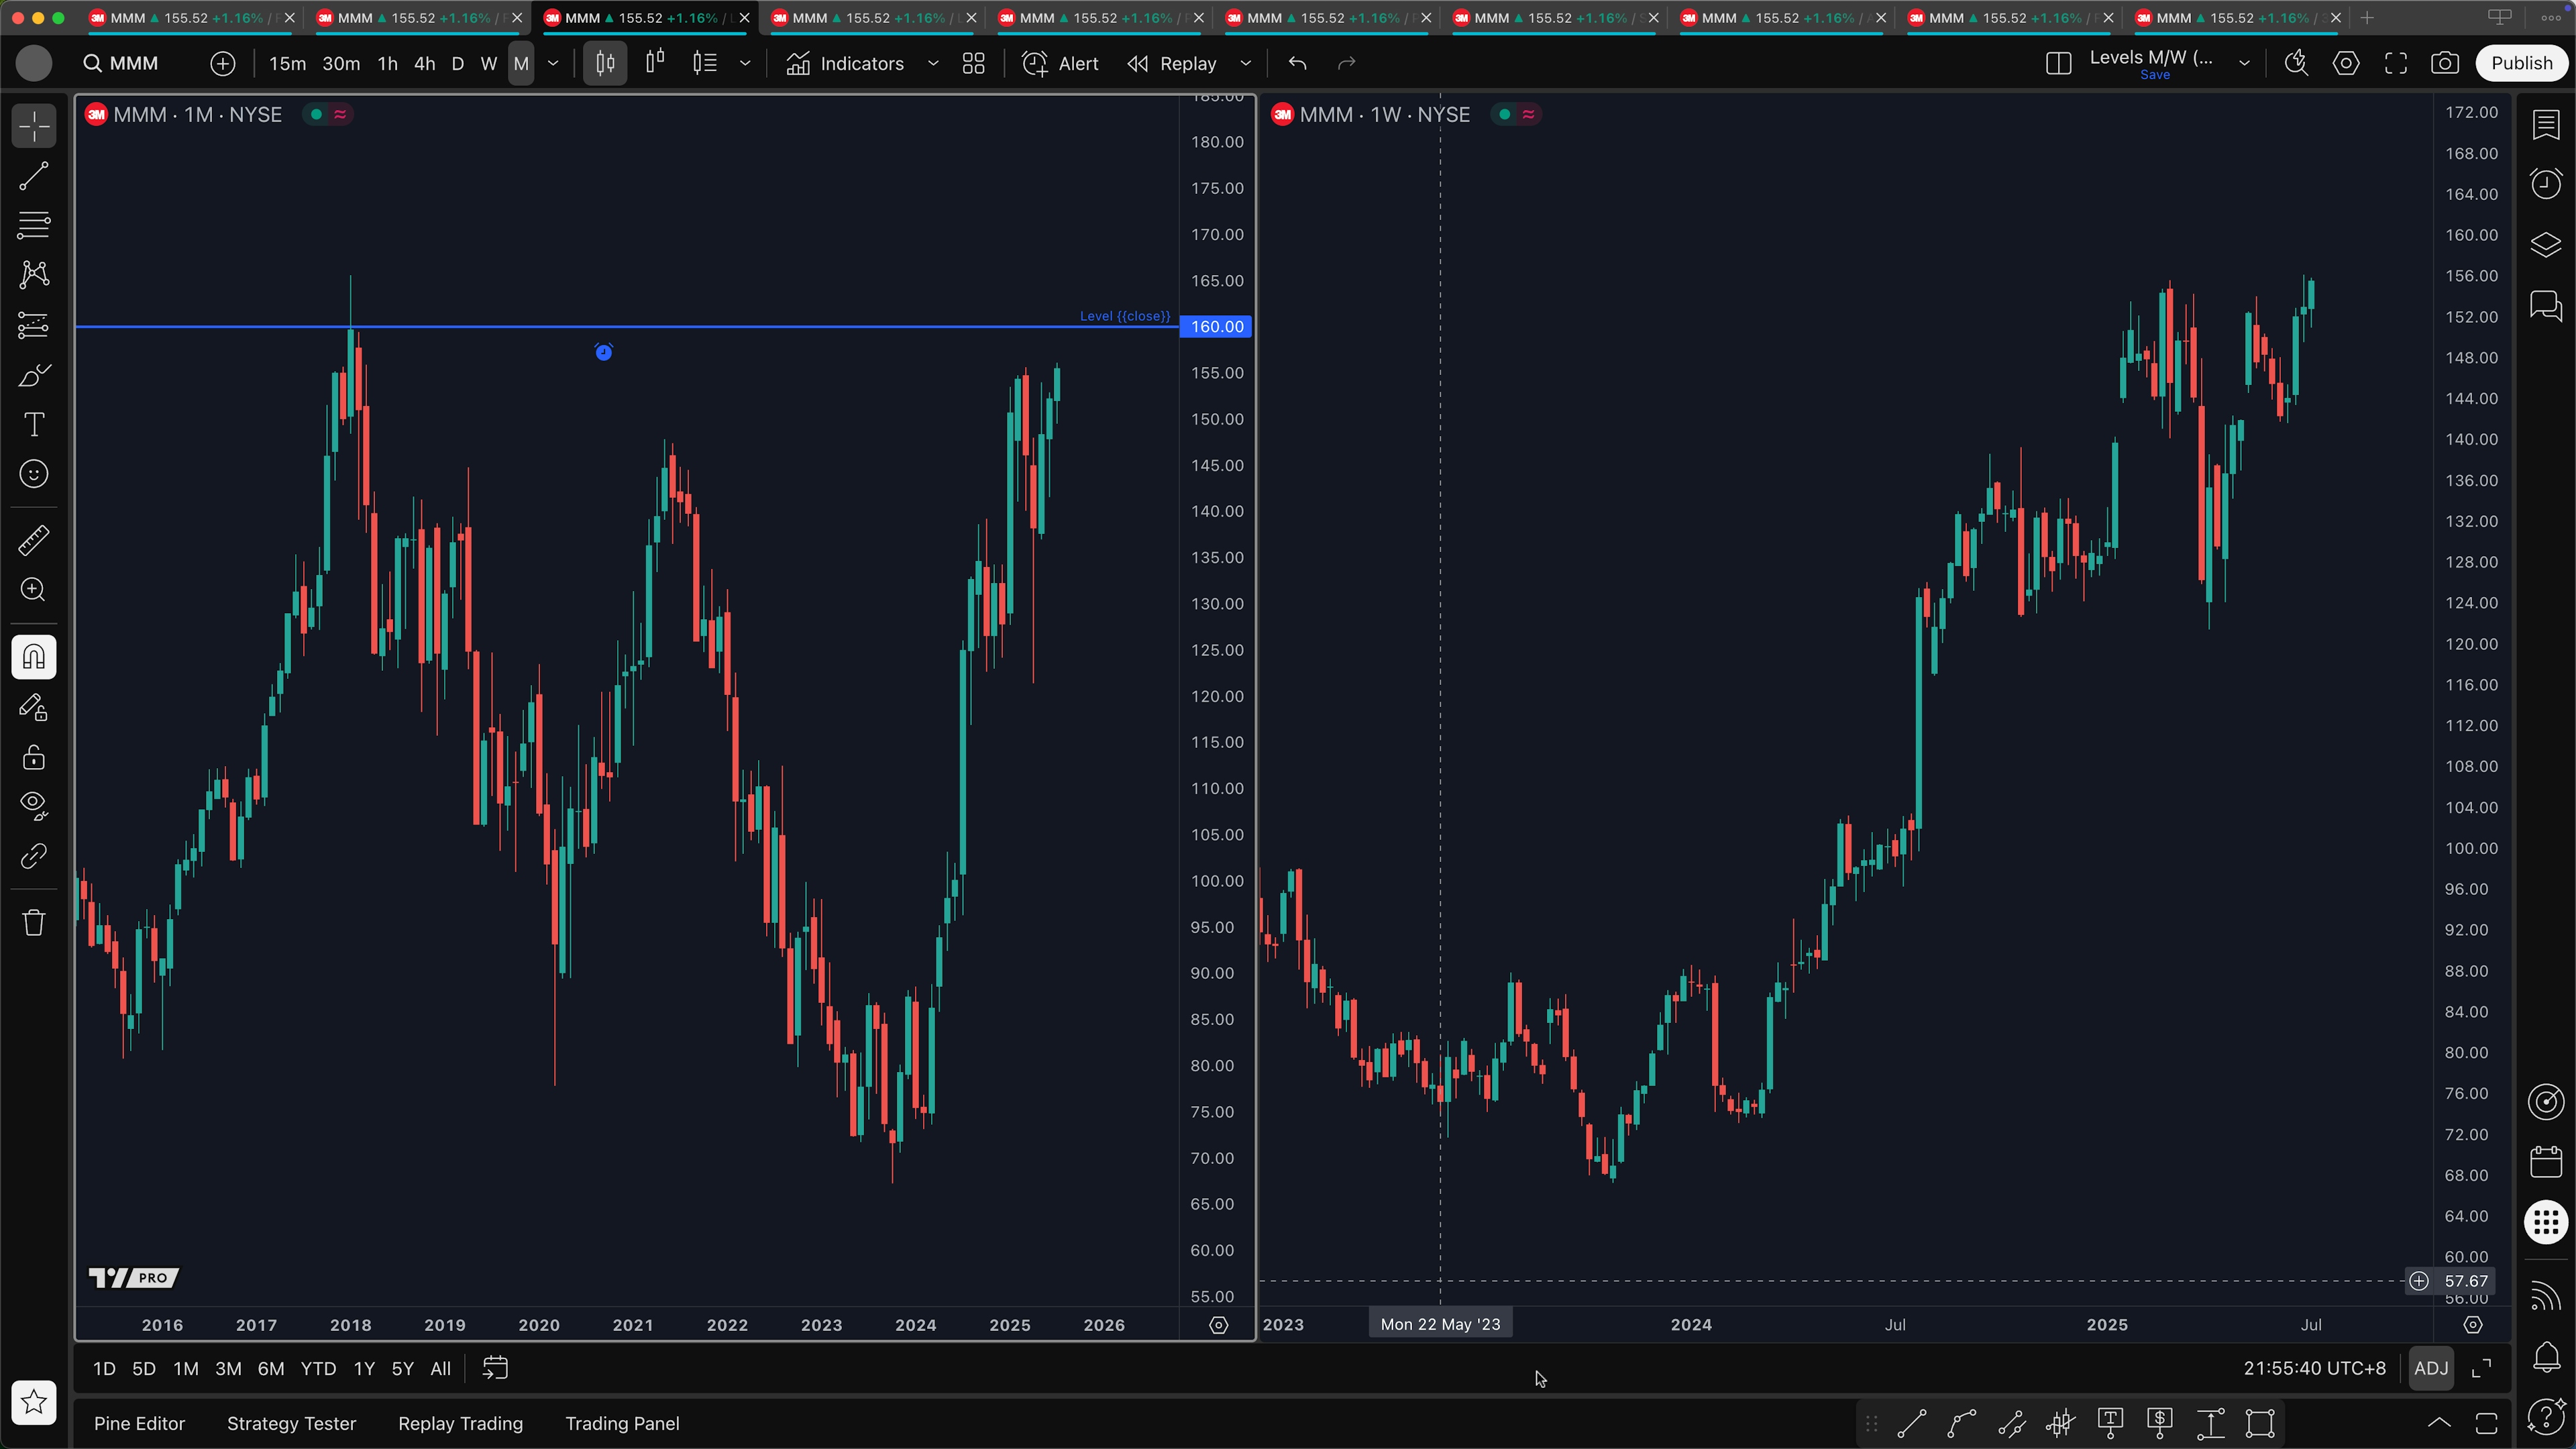
Task: Open the watchlist panel icon
Action: click(2546, 125)
